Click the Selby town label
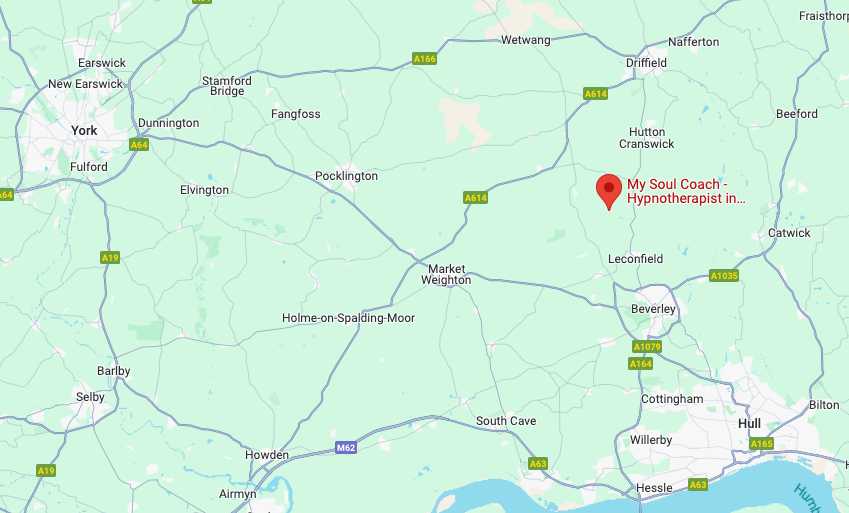Screen dimensions: 849x513 (90, 397)
